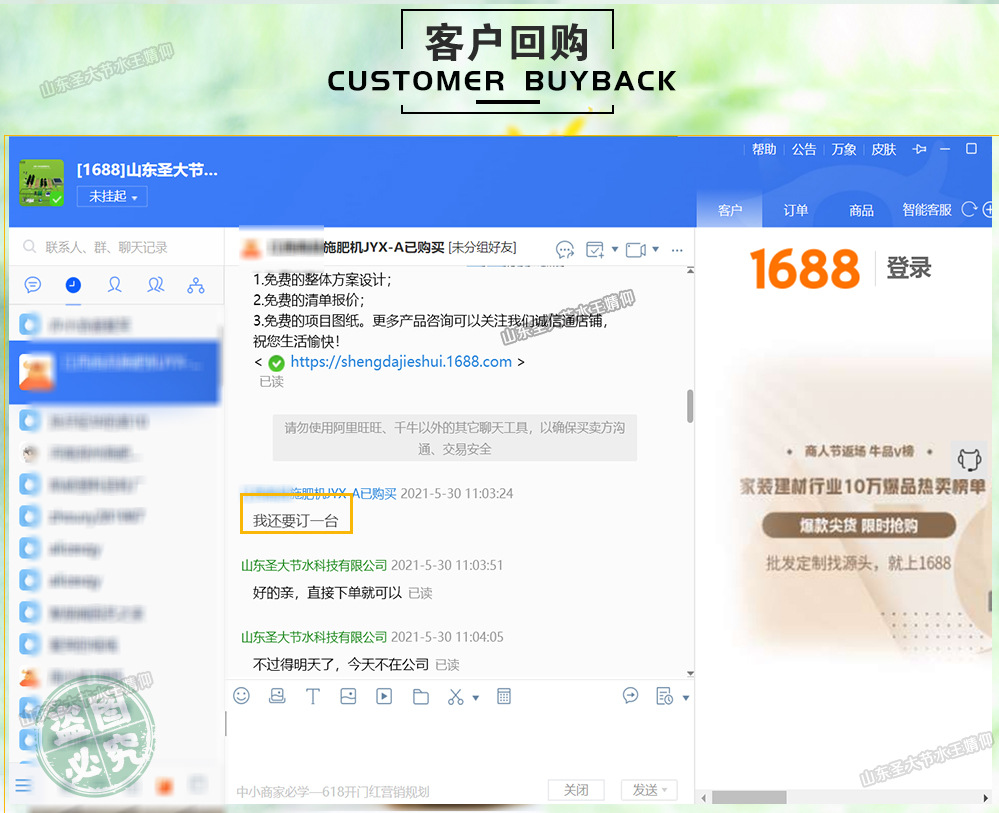Expand the screenshot scissors dropdown arrow
The width and height of the screenshot is (999, 813).
[475, 698]
